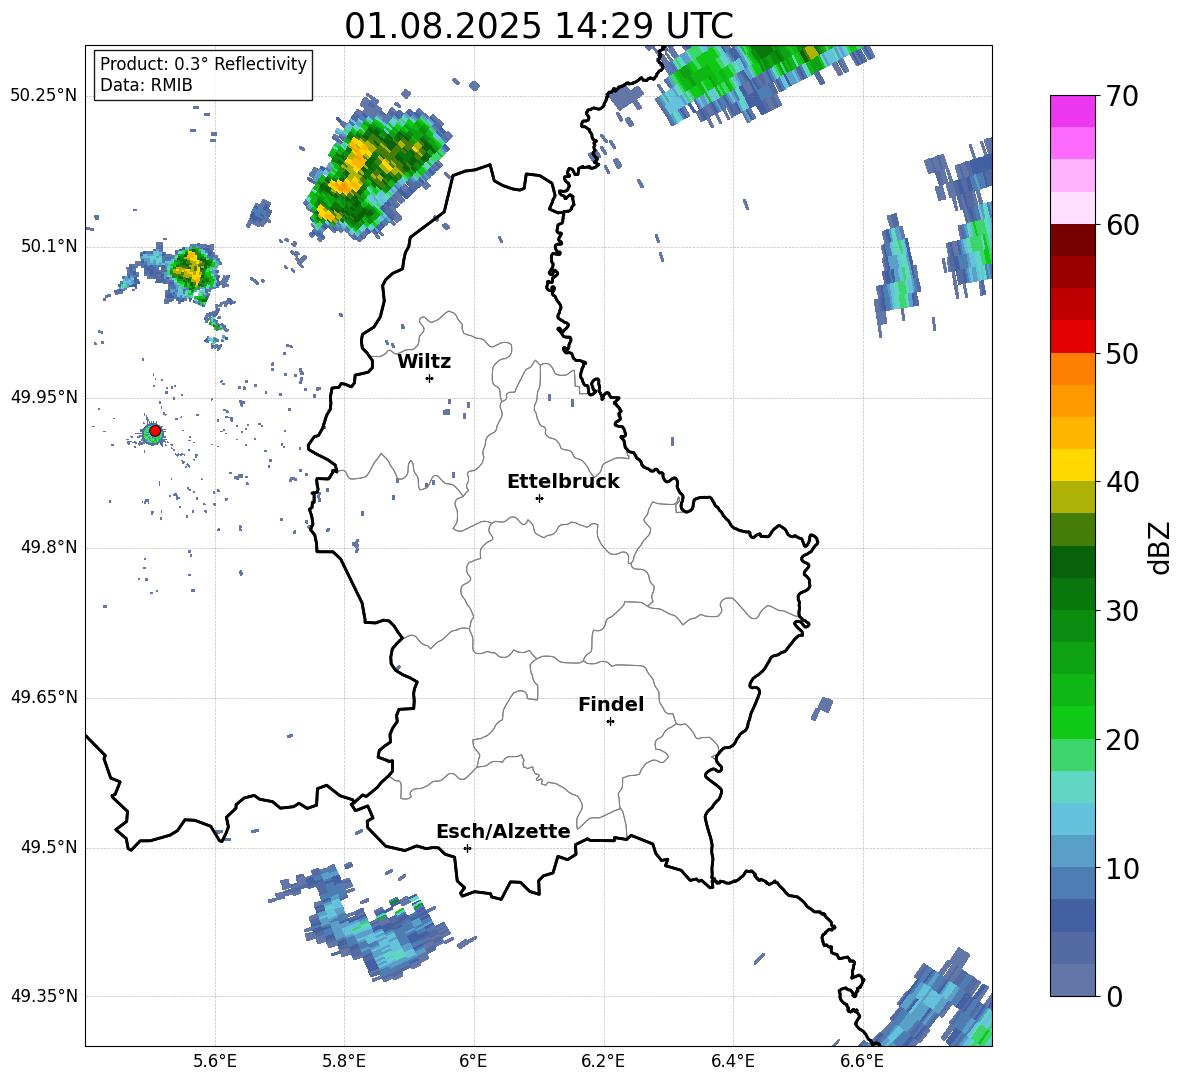The image size is (1184, 1081).
Task: Click the 50.25°N latitude label
Action: 44,96
